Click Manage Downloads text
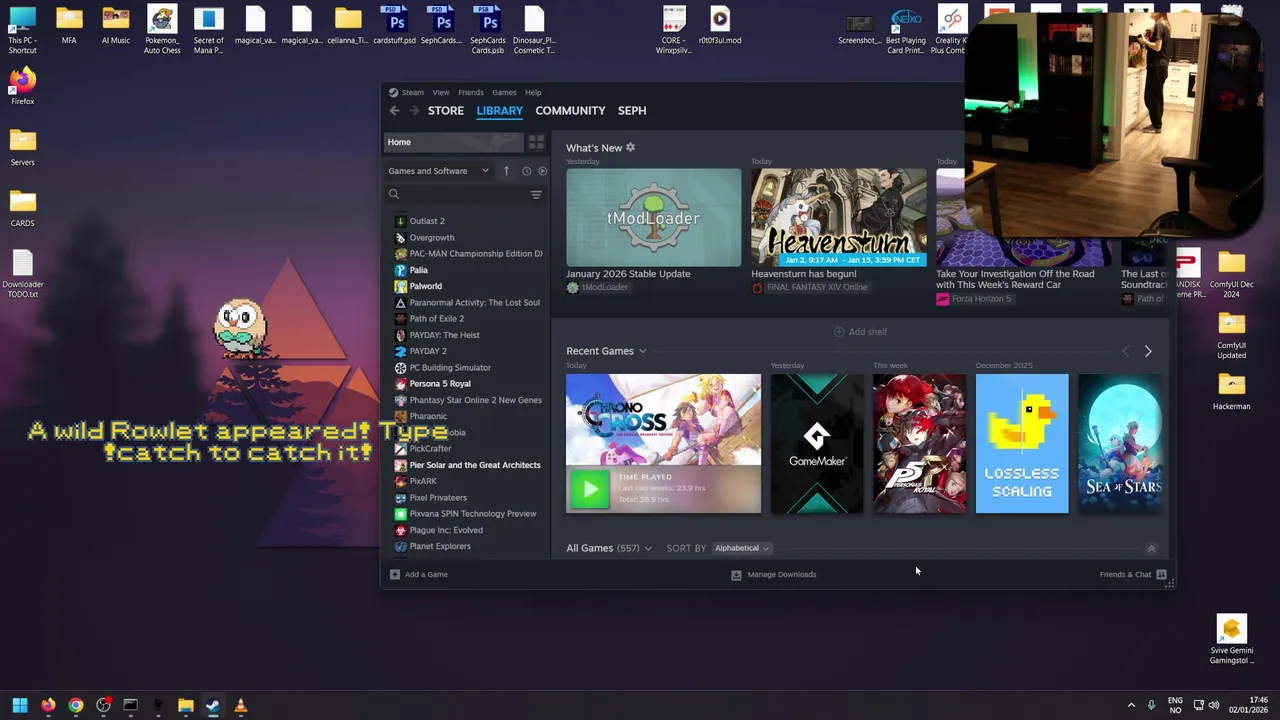This screenshot has width=1280, height=720. tap(782, 575)
